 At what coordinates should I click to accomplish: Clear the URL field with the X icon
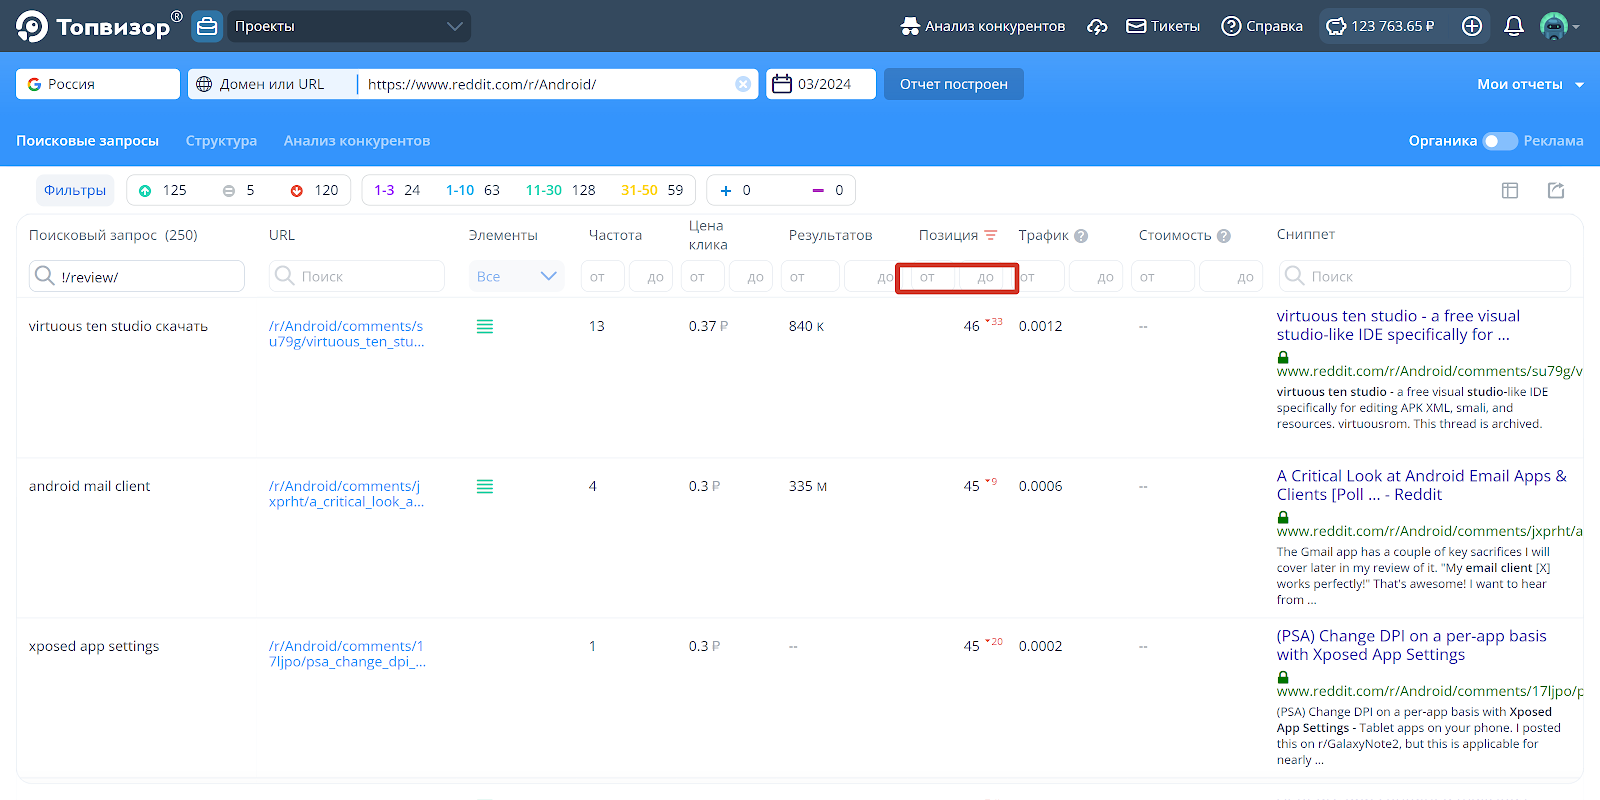(743, 84)
